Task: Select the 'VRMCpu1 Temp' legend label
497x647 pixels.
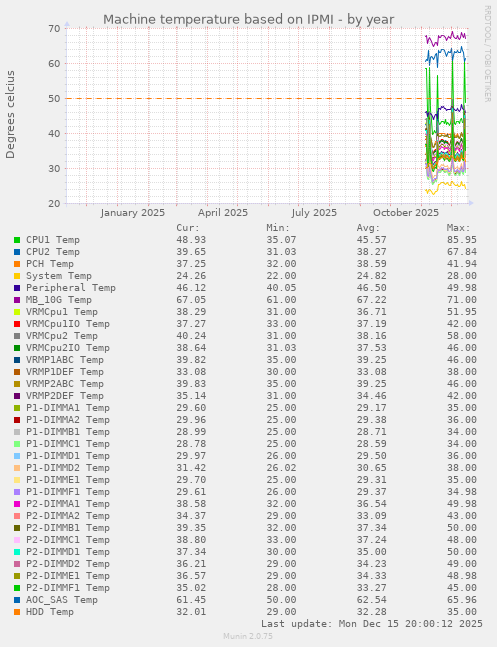Action: (62, 312)
